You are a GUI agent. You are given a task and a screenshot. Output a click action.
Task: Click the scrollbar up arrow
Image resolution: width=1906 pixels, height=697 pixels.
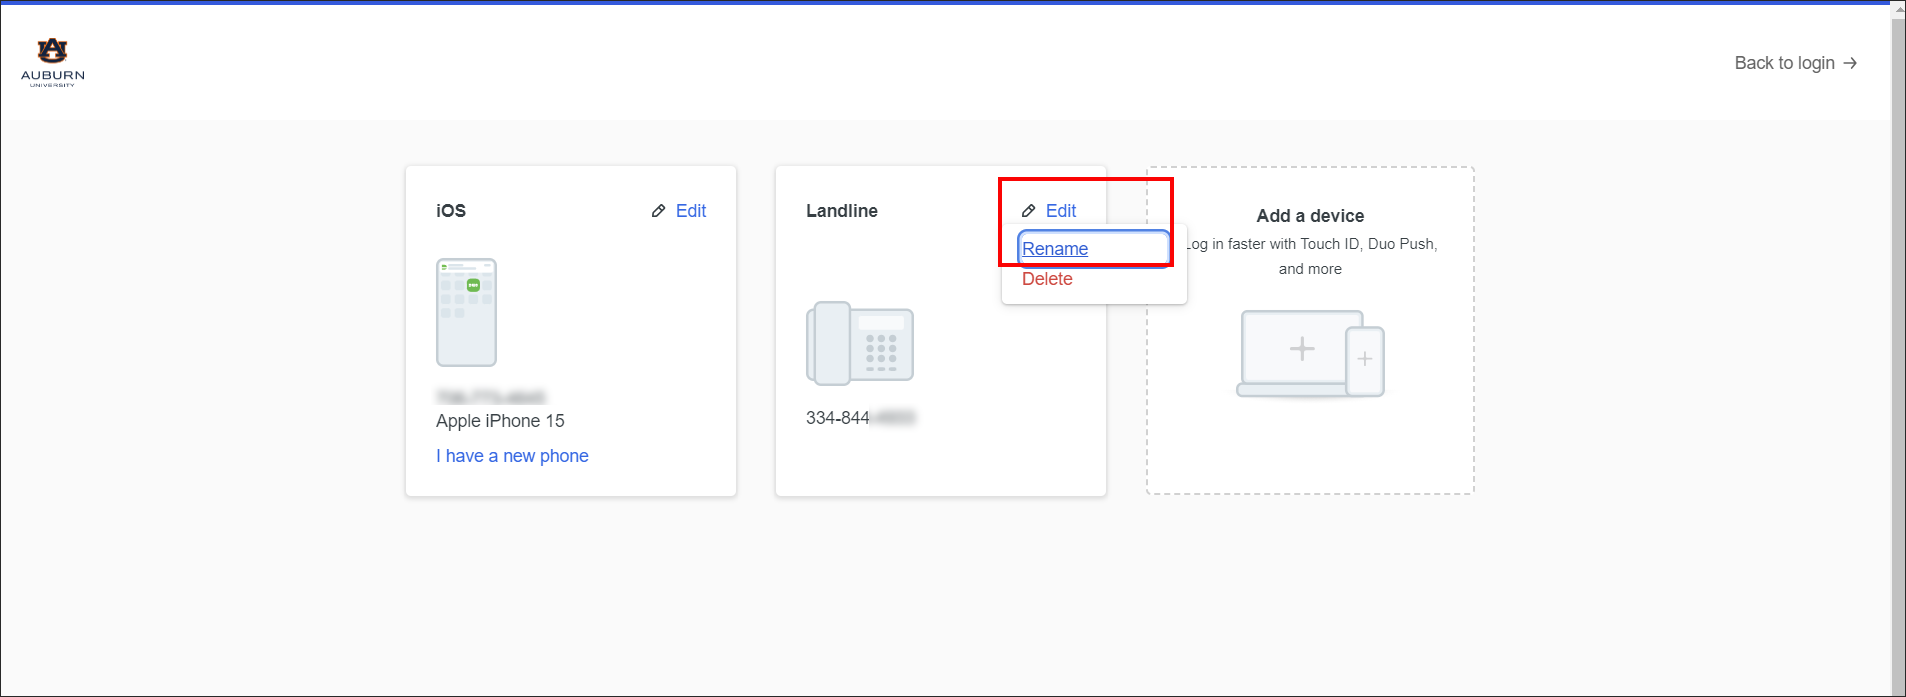[1898, 9]
